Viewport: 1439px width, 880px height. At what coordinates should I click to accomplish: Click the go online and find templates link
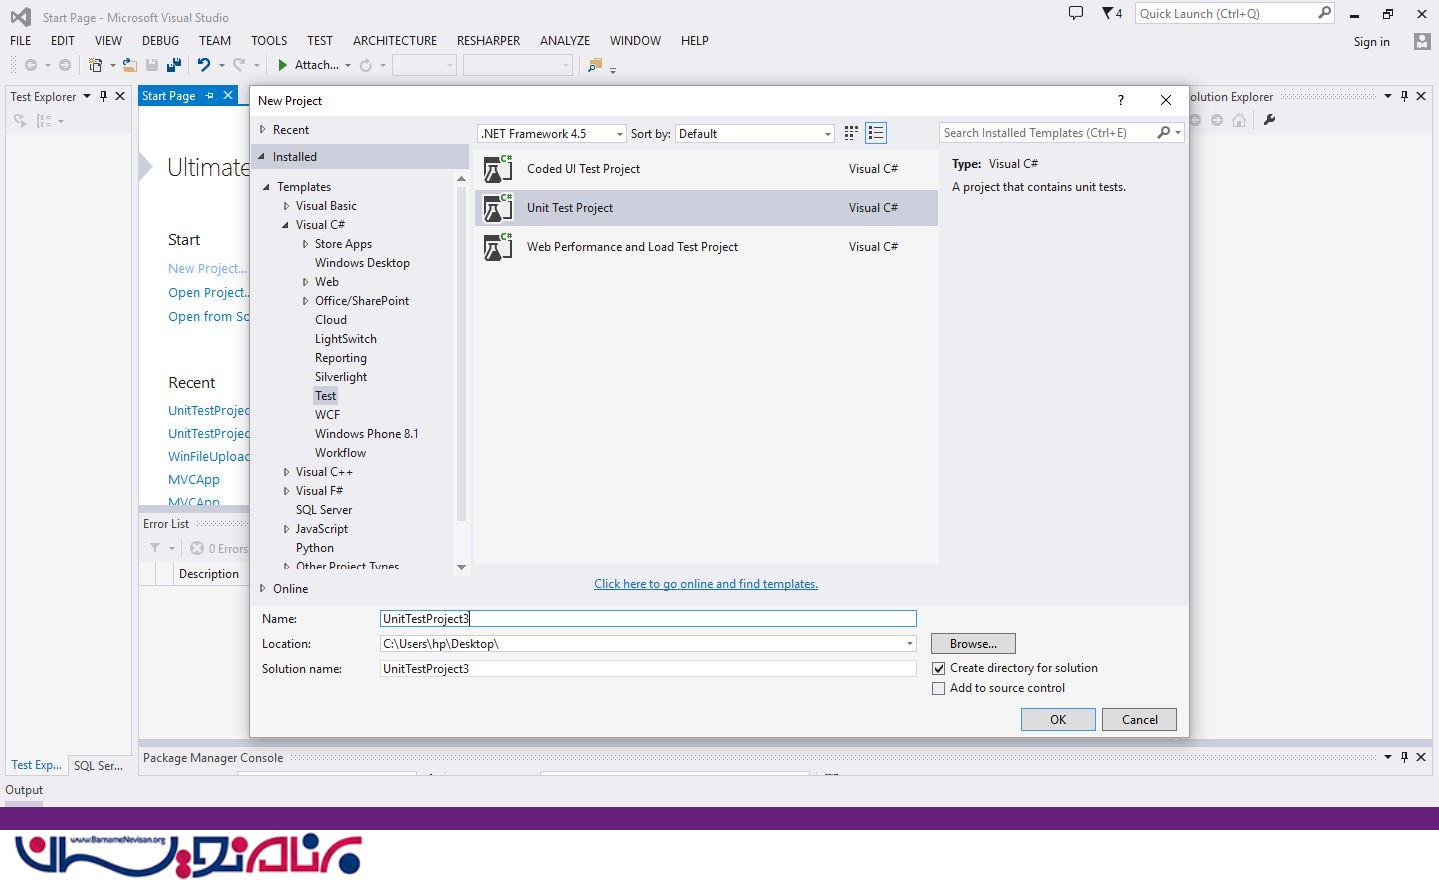[705, 584]
